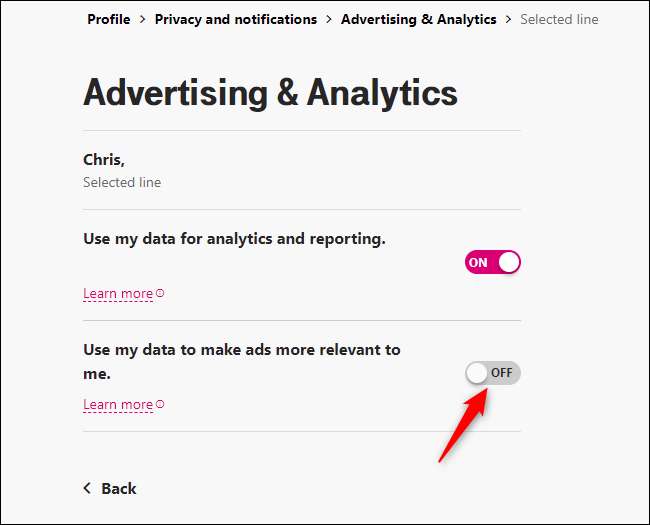650x525 pixels.
Task: Click the Back arrow chevron icon
Action: [x=88, y=488]
